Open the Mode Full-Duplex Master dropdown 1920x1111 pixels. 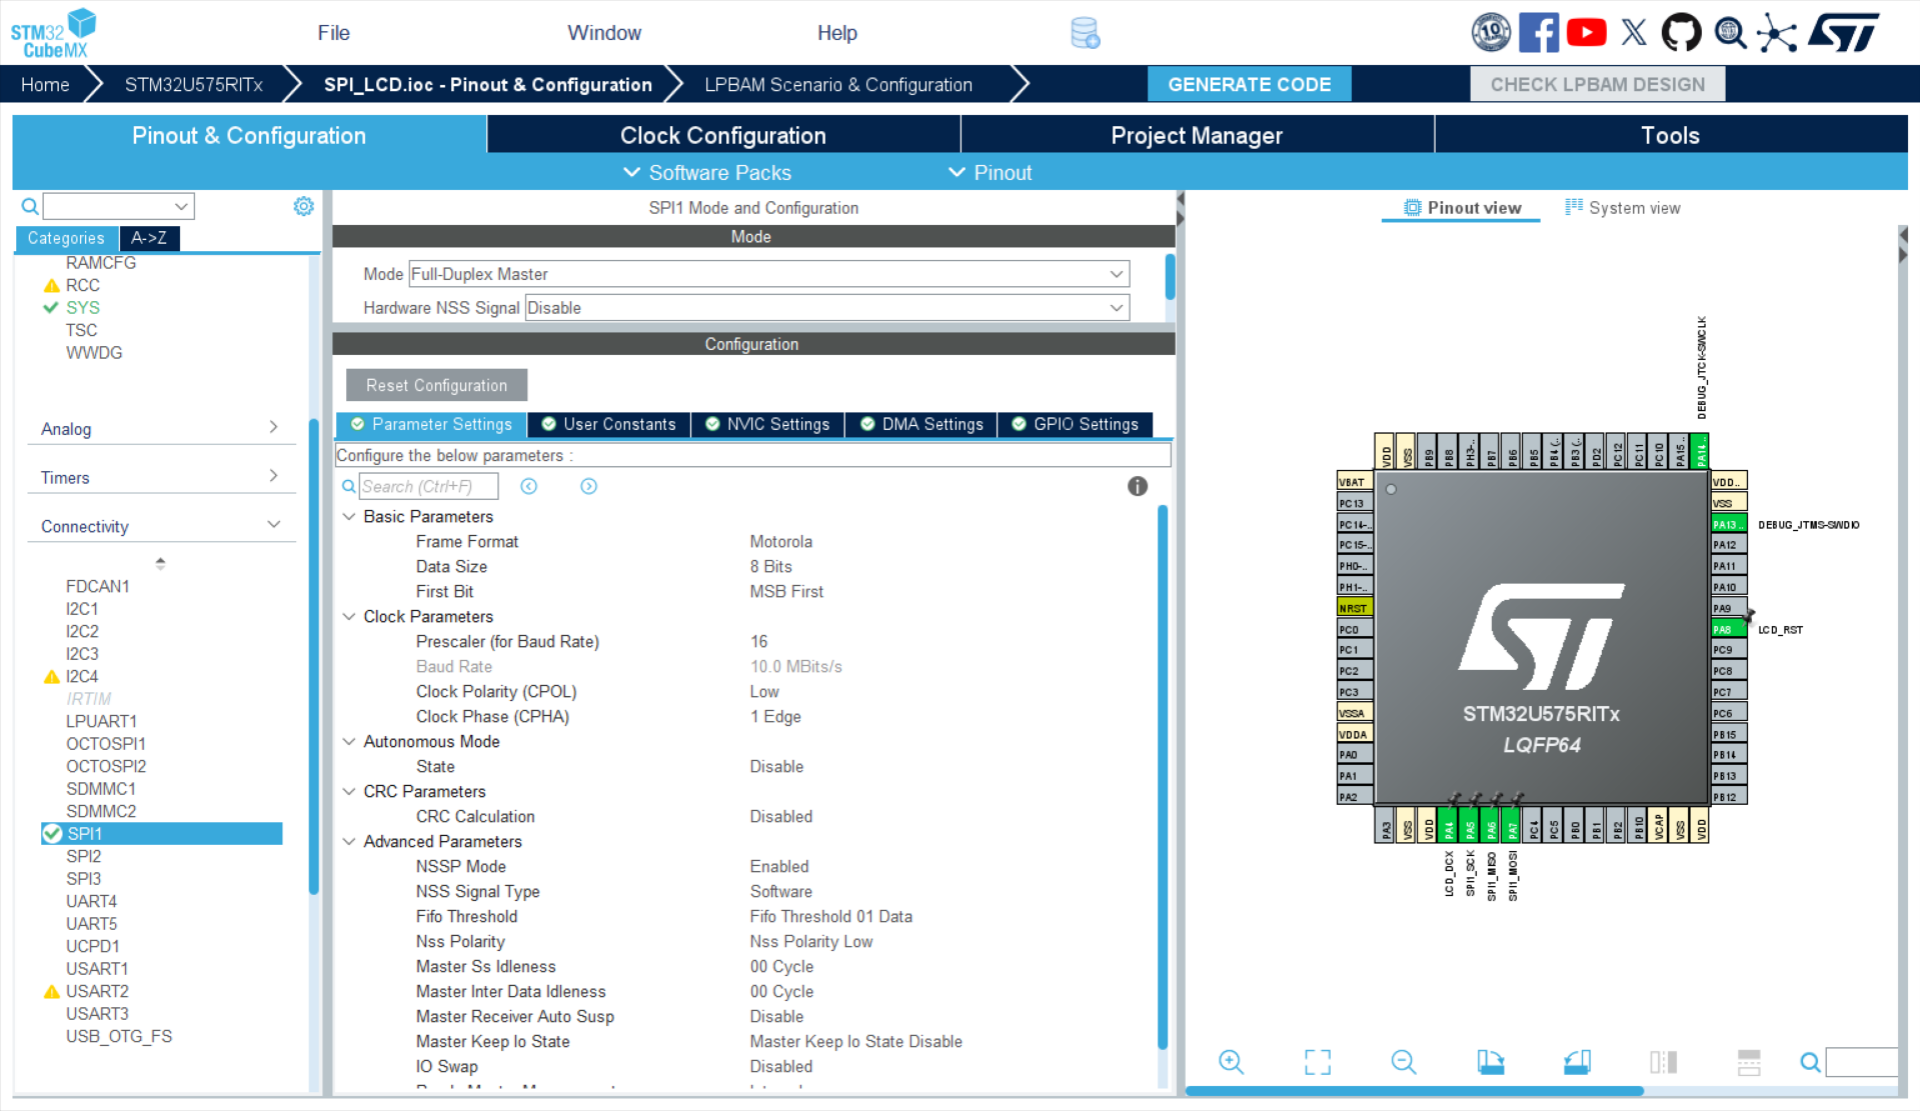(x=768, y=274)
